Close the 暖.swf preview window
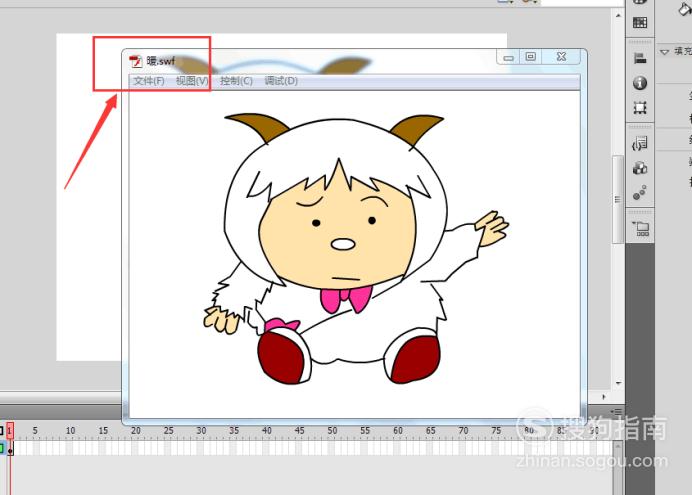The height and width of the screenshot is (495, 692). click(x=561, y=57)
